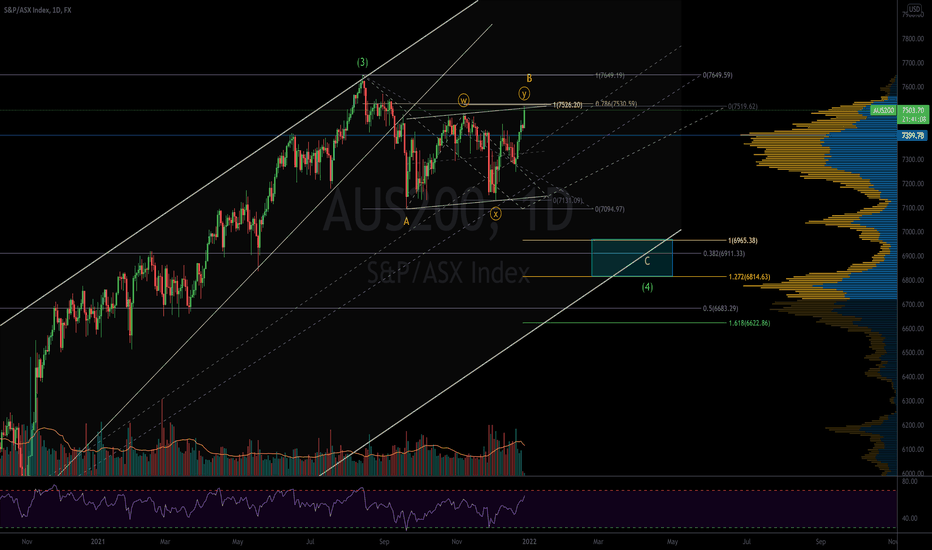
Task: Click the 1(6965.38) extension label
Action: [742, 241]
